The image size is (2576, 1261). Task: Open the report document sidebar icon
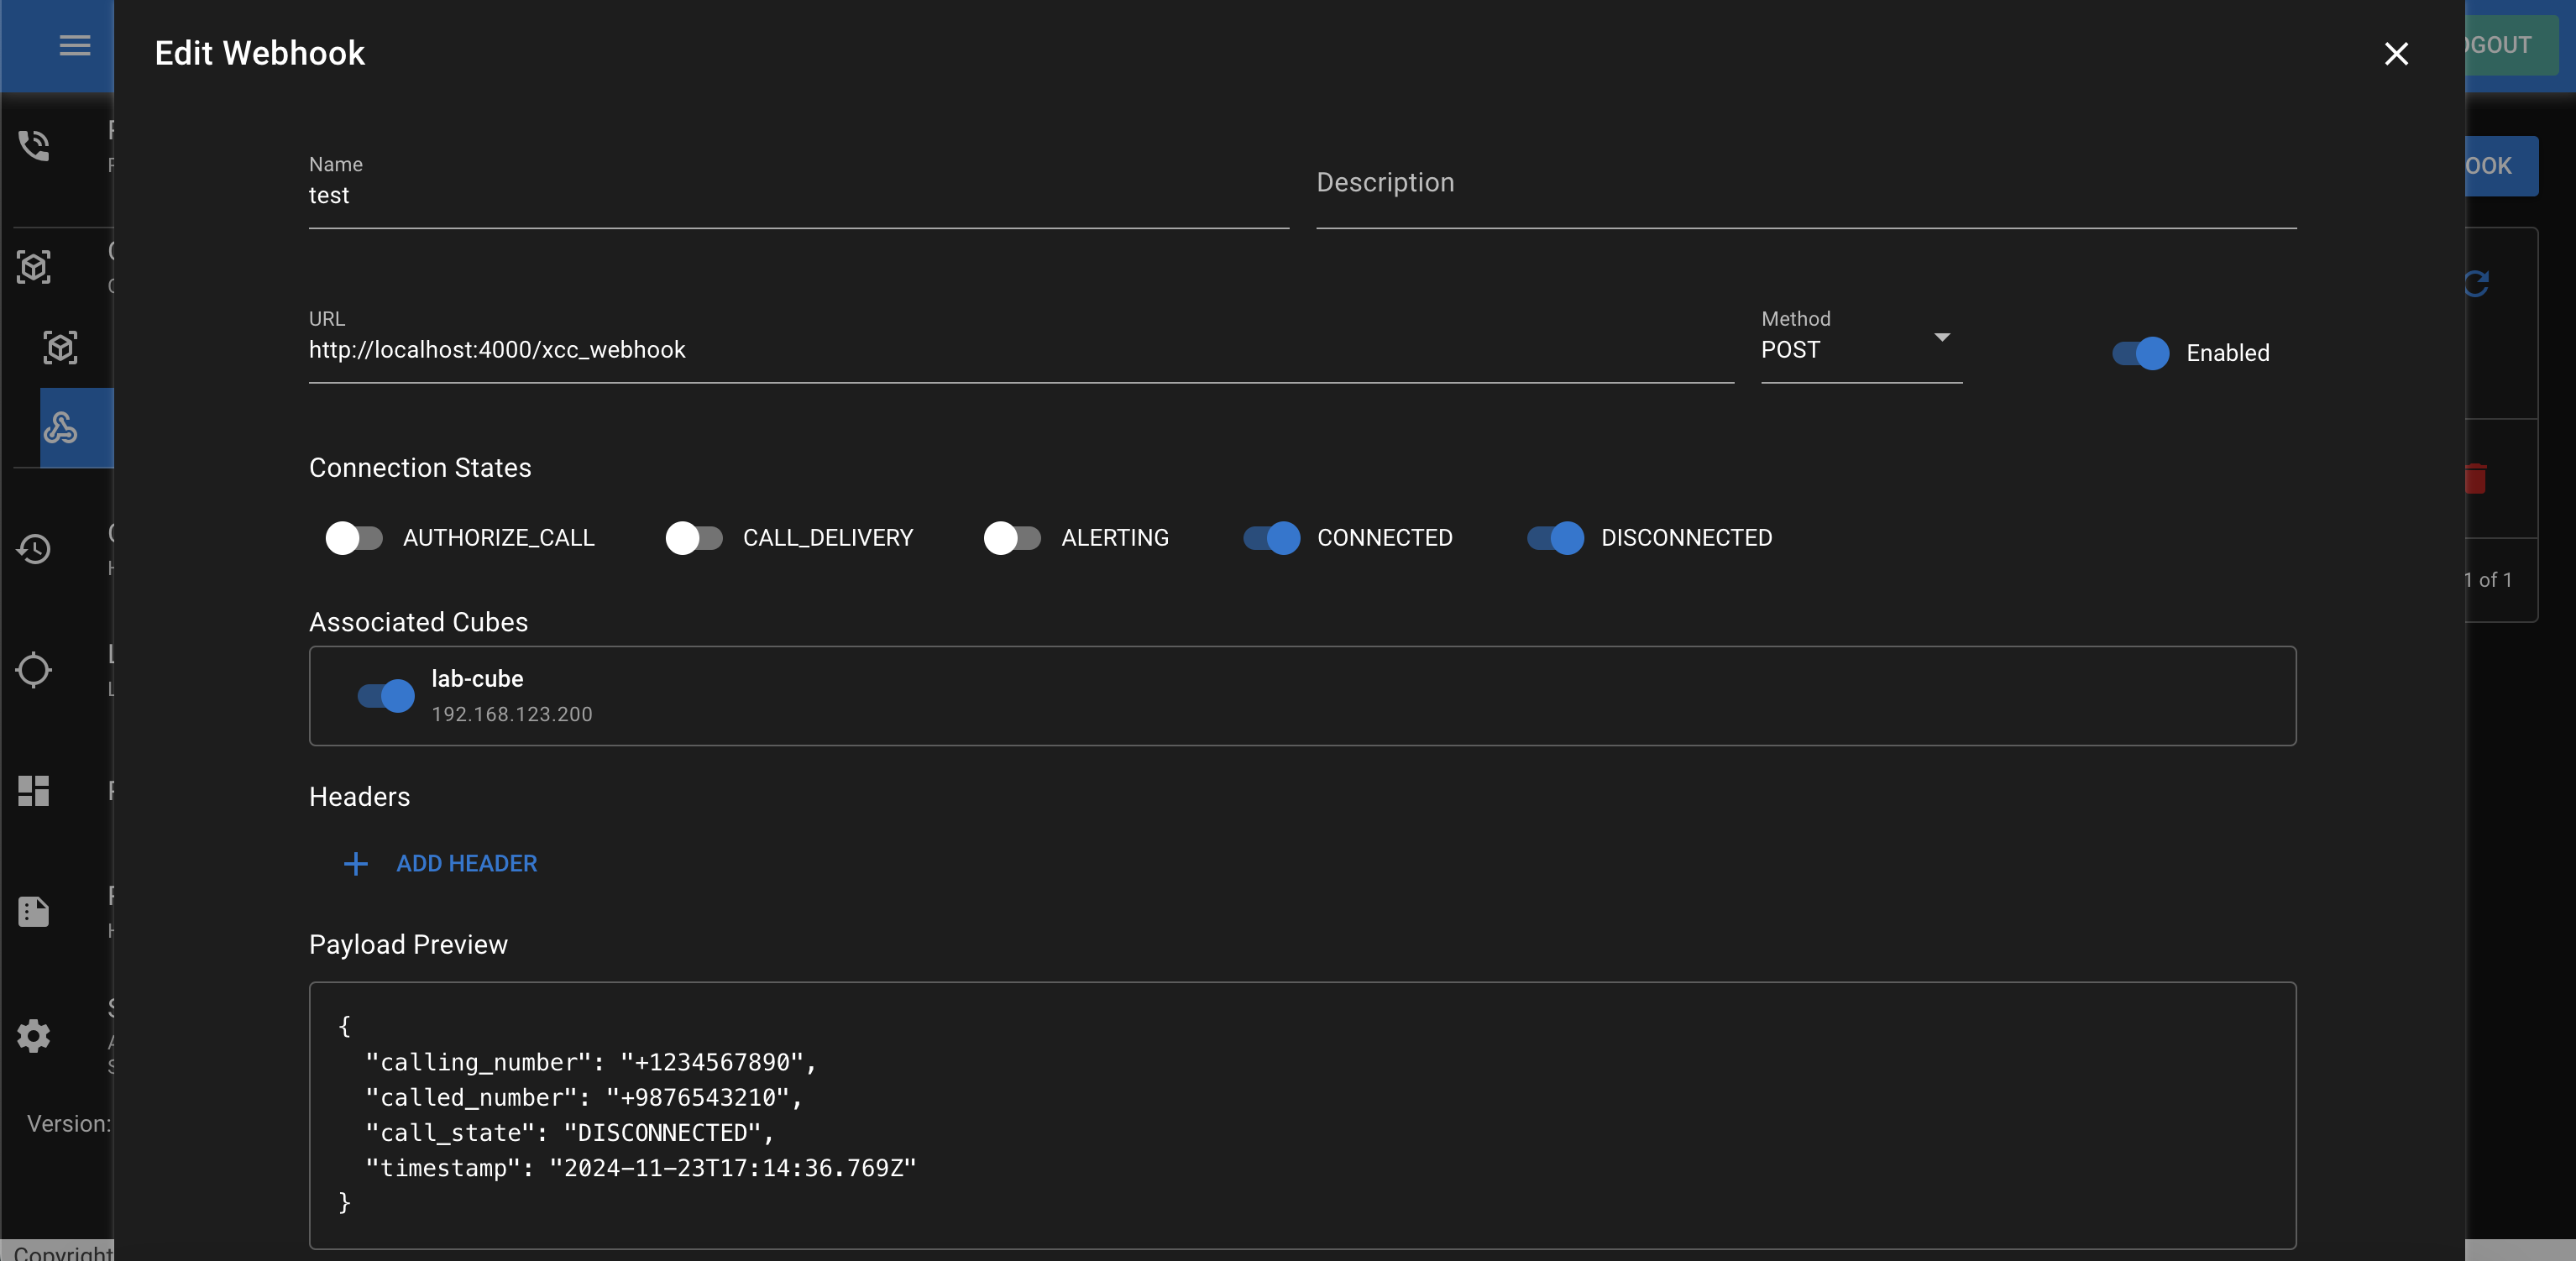coord(34,912)
